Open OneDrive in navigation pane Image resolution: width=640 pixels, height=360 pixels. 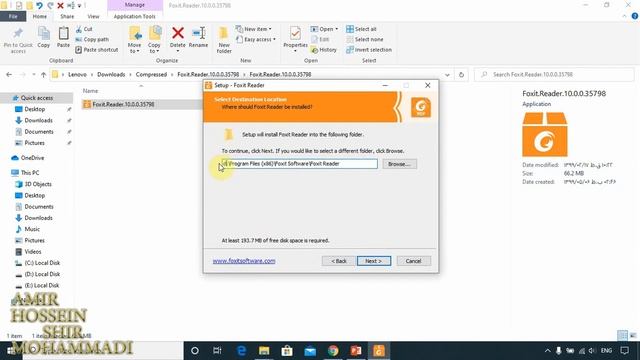32,158
